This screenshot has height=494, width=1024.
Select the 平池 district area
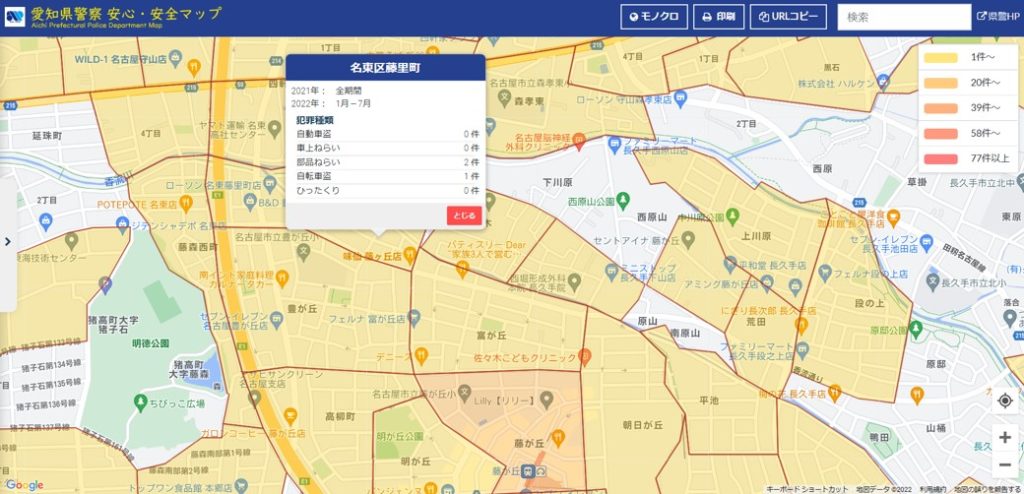pyautogui.click(x=709, y=400)
